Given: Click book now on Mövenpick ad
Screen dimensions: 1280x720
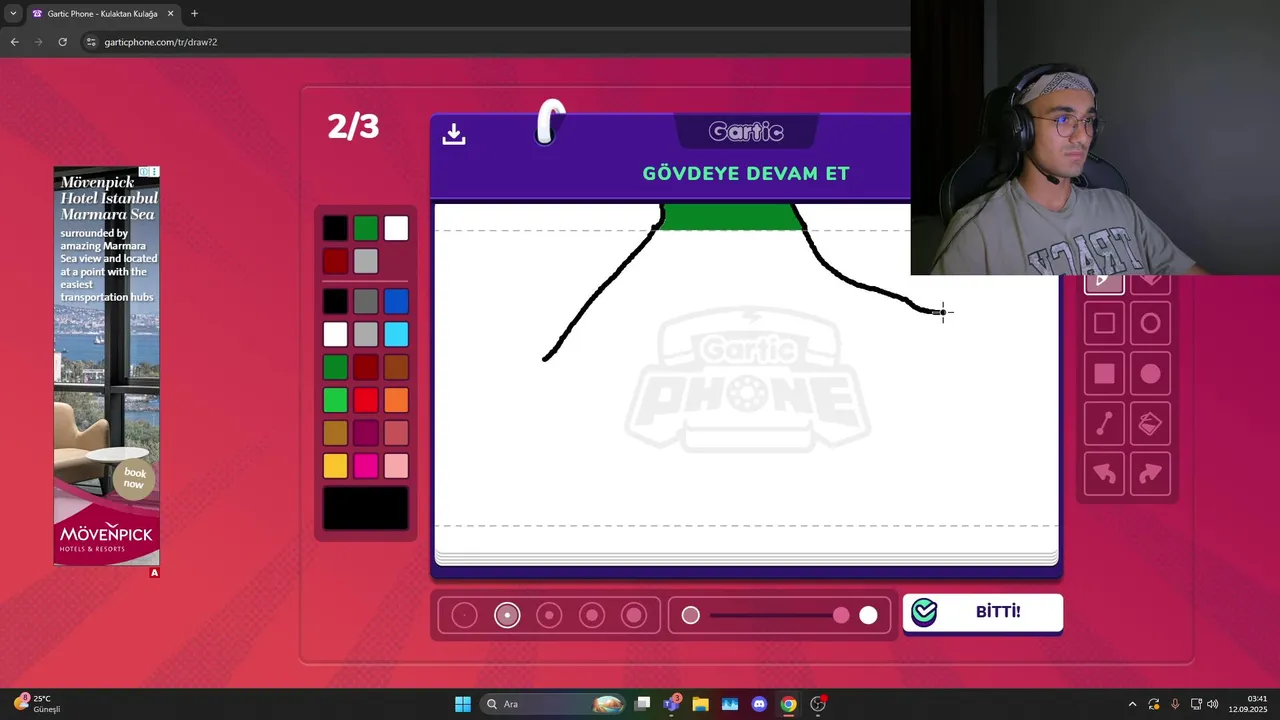Looking at the screenshot, I should (134, 478).
